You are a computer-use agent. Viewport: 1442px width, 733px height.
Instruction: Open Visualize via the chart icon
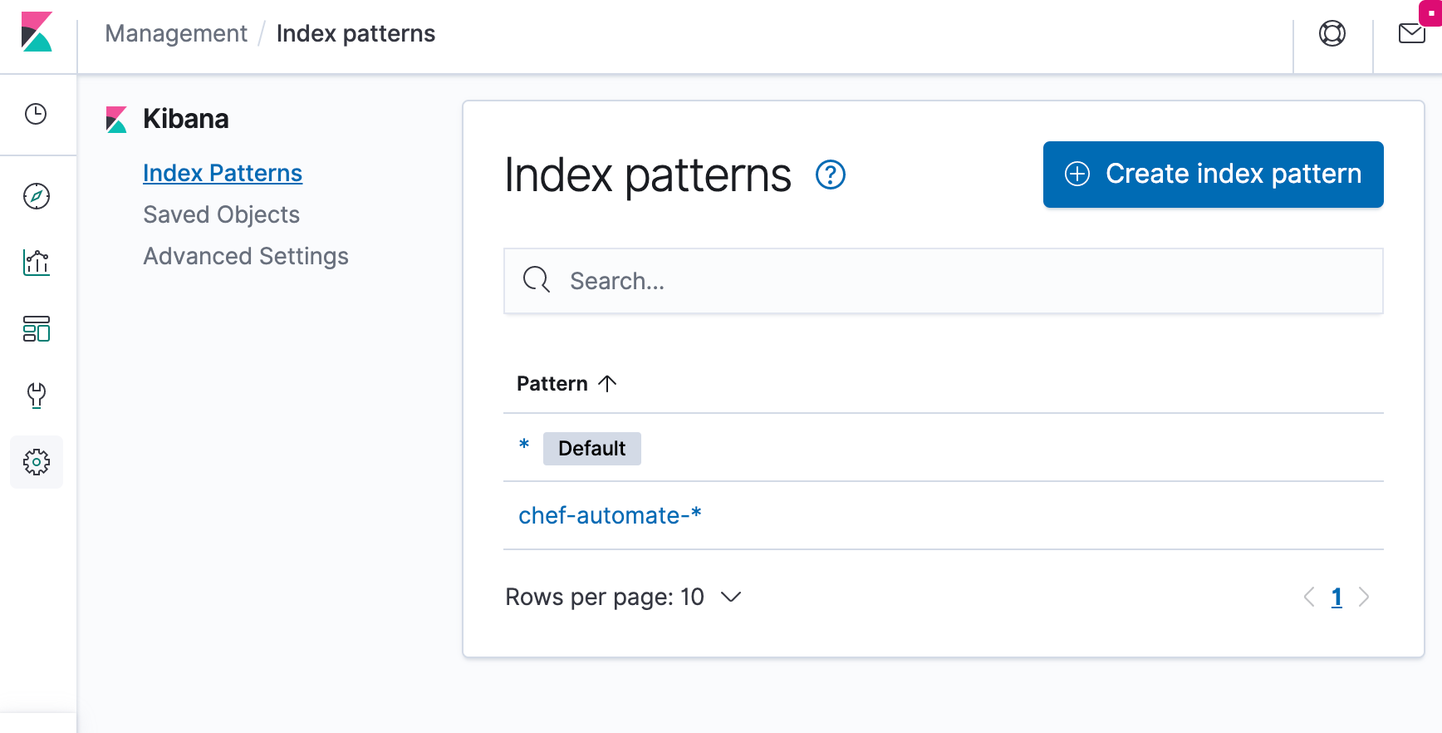pyautogui.click(x=36, y=263)
